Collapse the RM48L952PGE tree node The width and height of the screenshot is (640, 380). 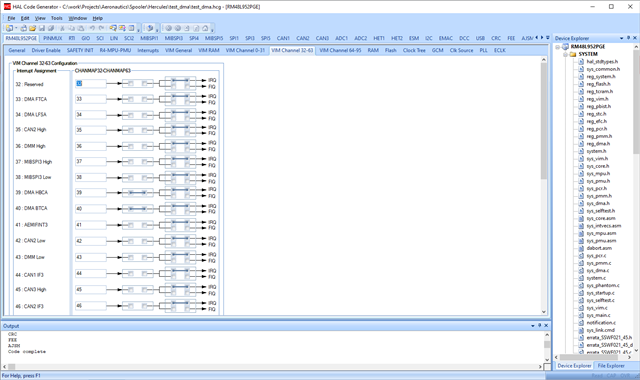point(558,47)
